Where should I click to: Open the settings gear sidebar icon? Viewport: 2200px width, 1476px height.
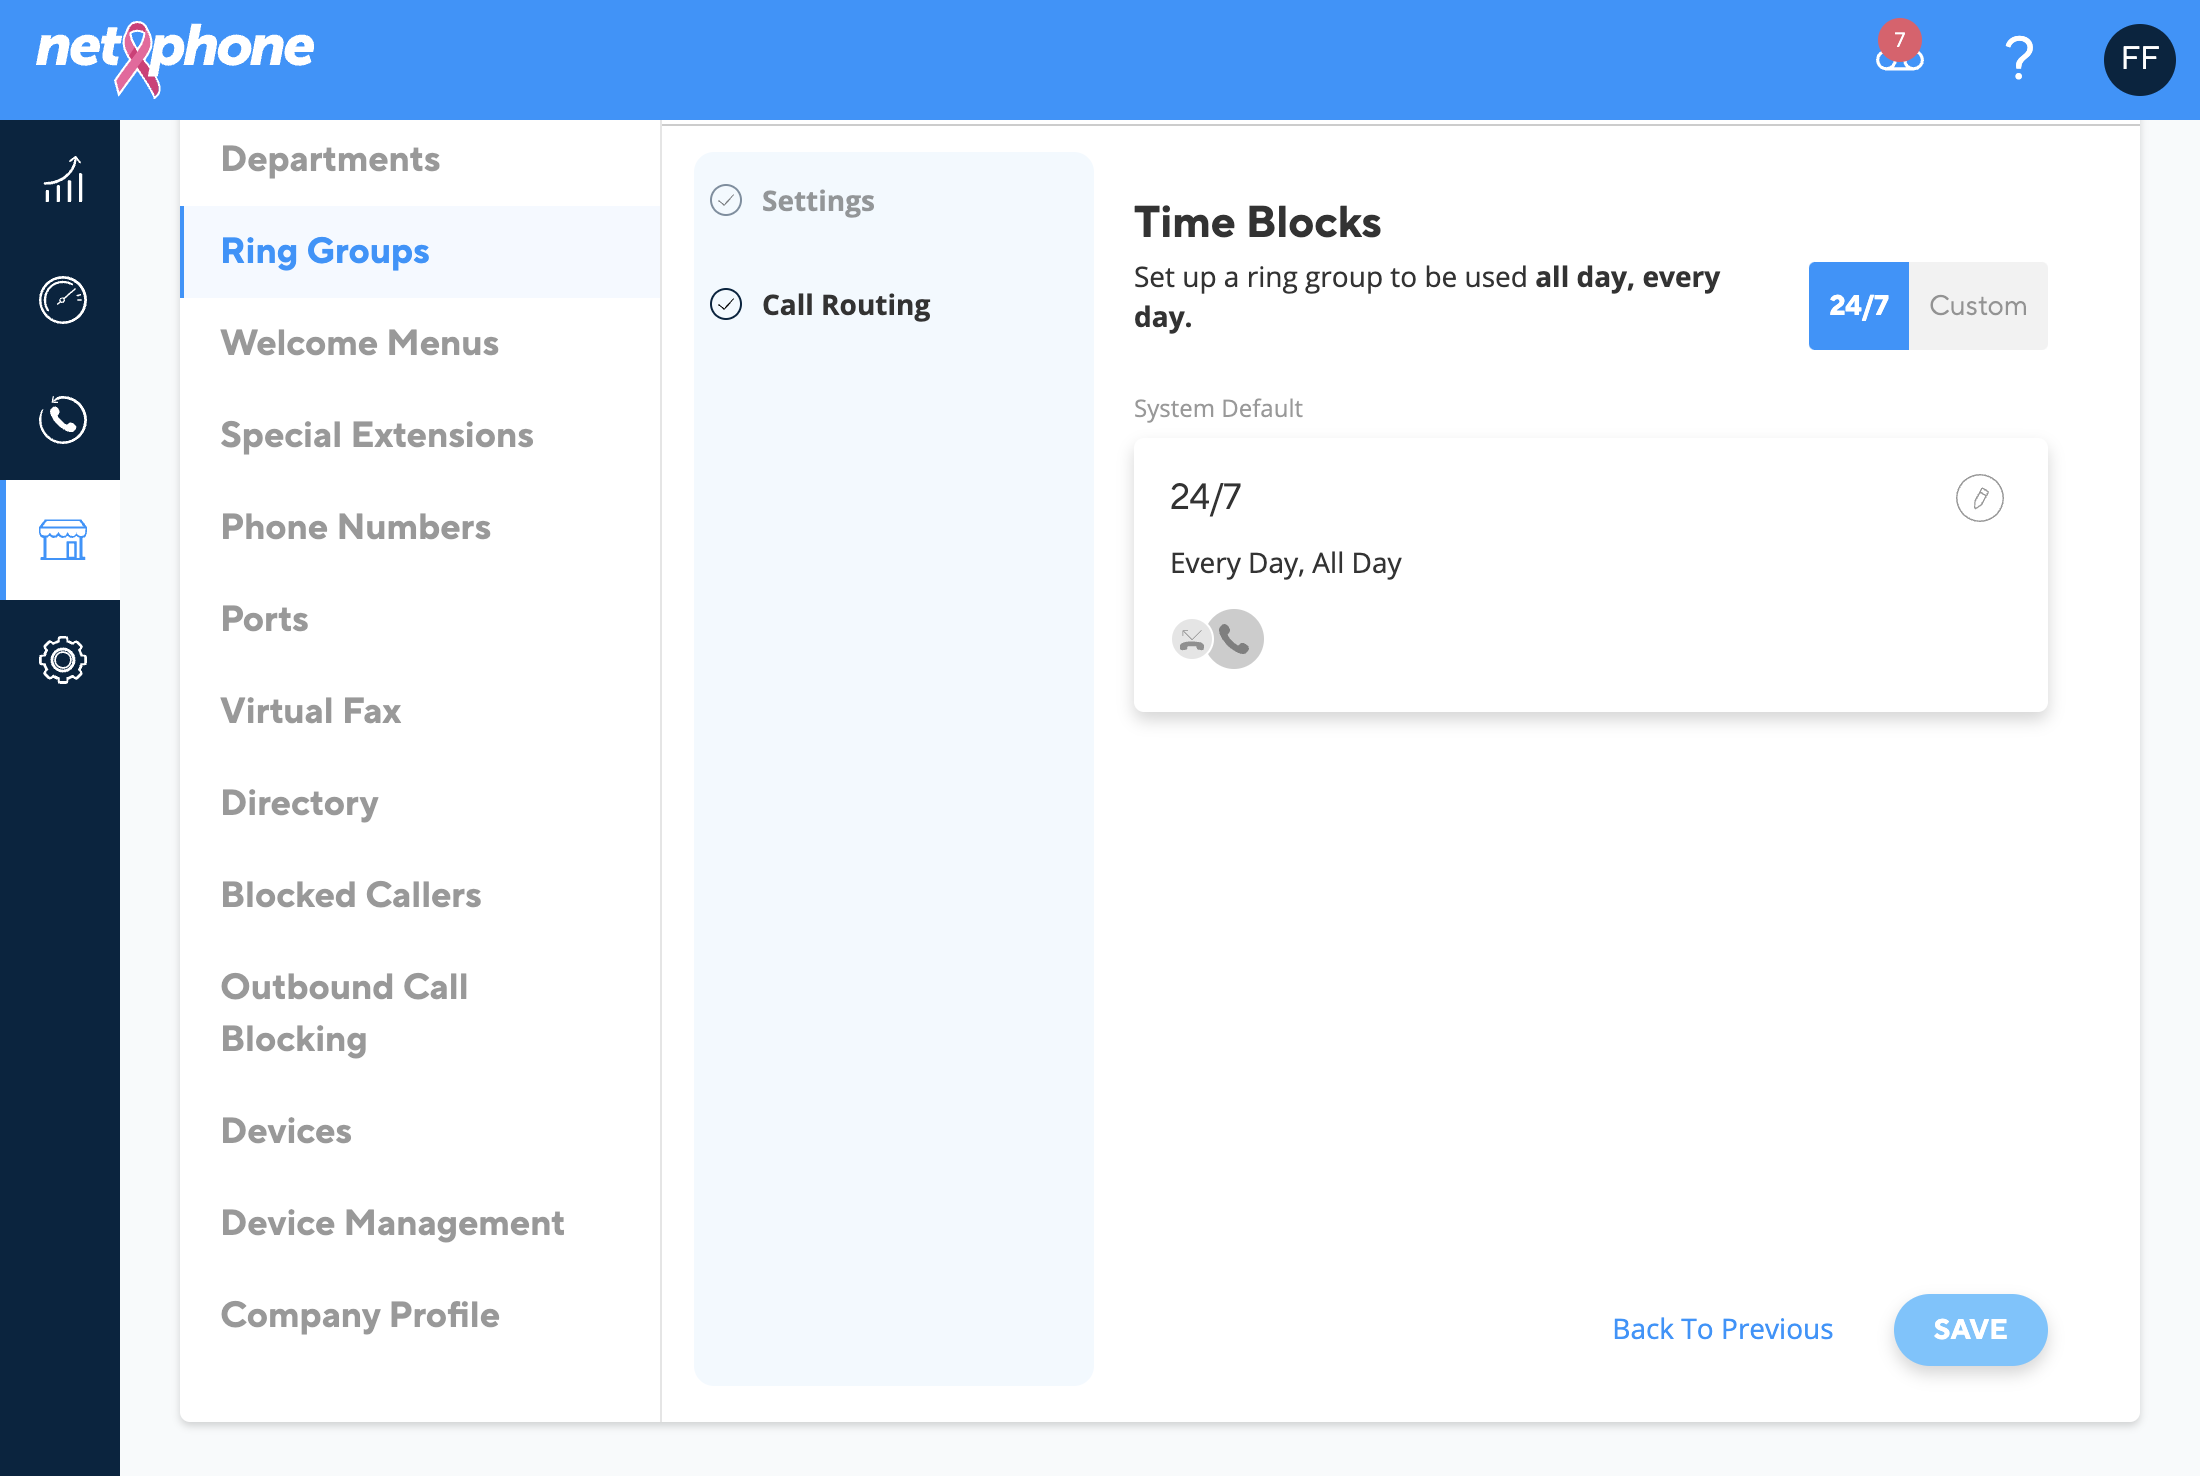coord(63,660)
